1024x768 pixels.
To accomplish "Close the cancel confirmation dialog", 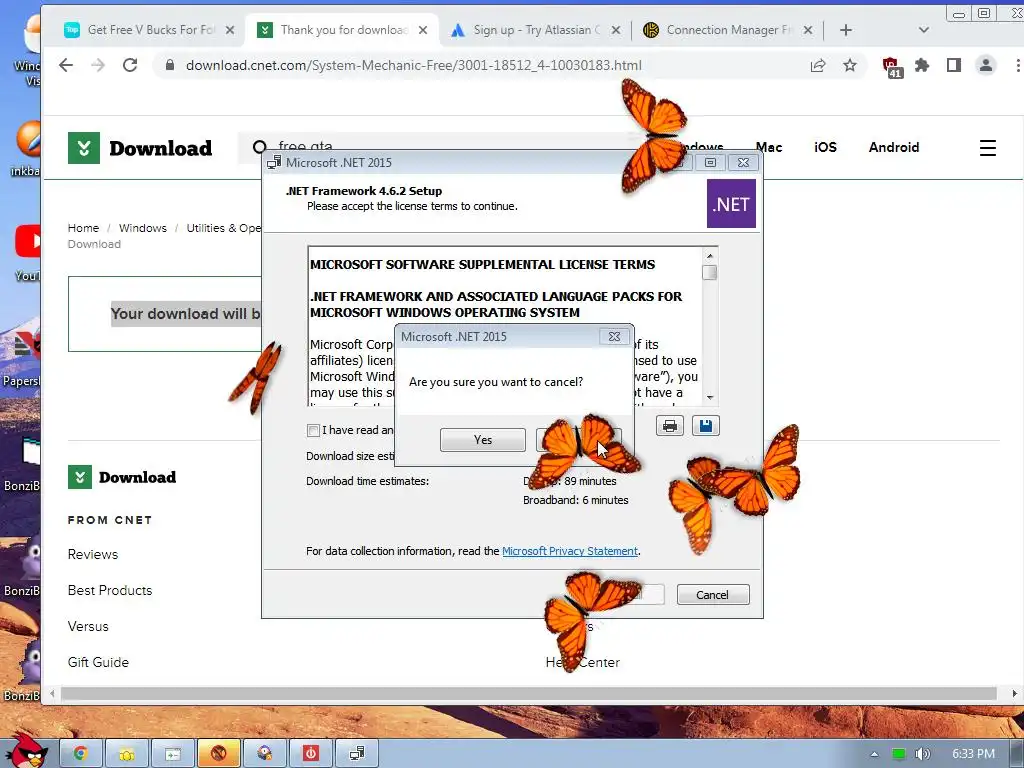I will coord(614,337).
